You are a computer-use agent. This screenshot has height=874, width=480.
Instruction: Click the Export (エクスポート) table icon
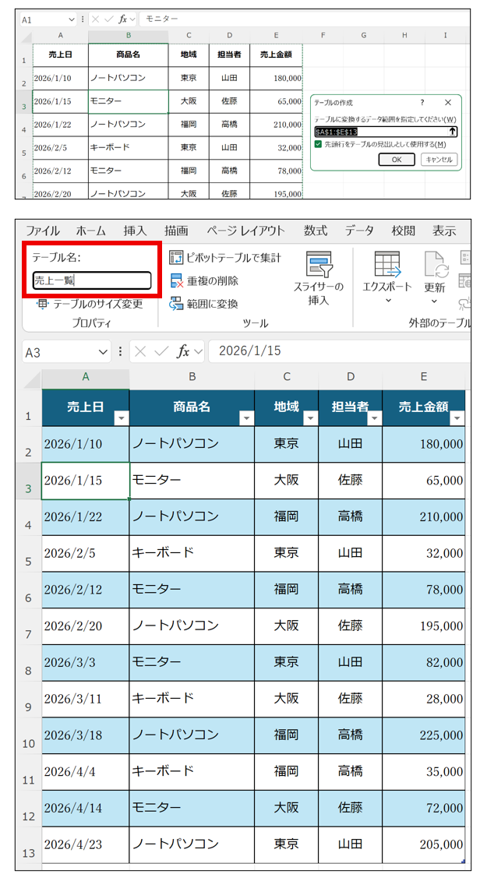(x=389, y=264)
